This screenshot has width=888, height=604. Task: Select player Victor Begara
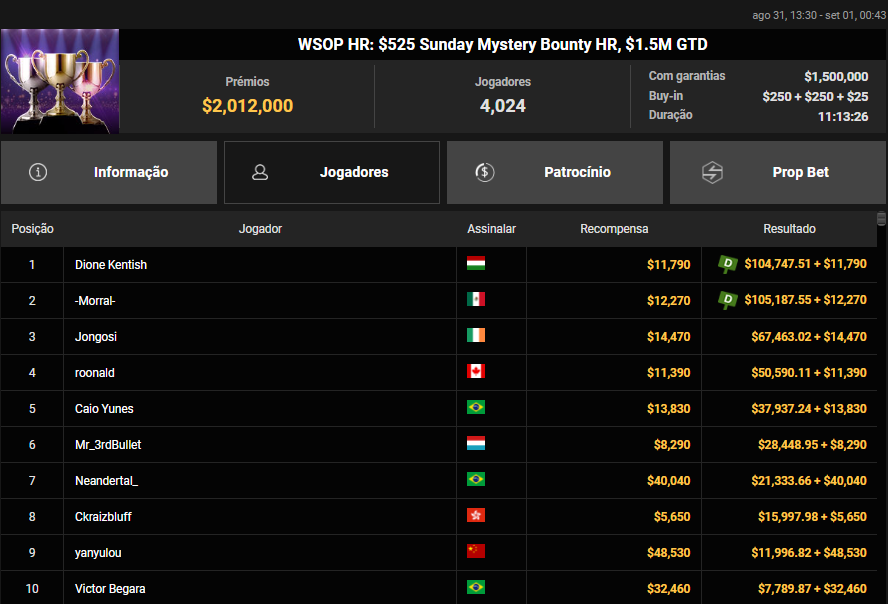pos(110,589)
